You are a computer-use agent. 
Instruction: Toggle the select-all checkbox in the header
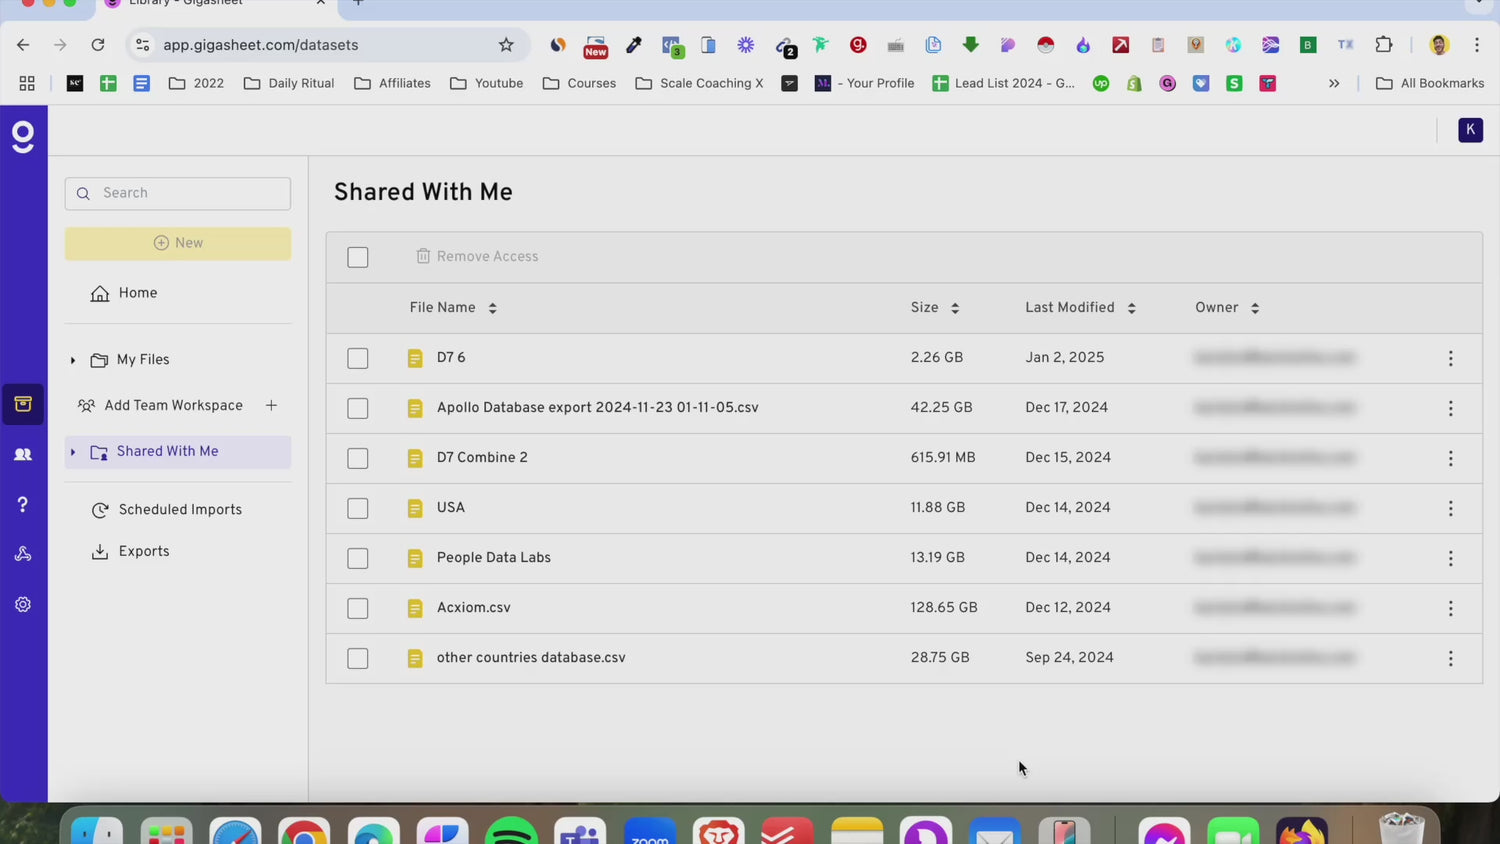tap(357, 257)
